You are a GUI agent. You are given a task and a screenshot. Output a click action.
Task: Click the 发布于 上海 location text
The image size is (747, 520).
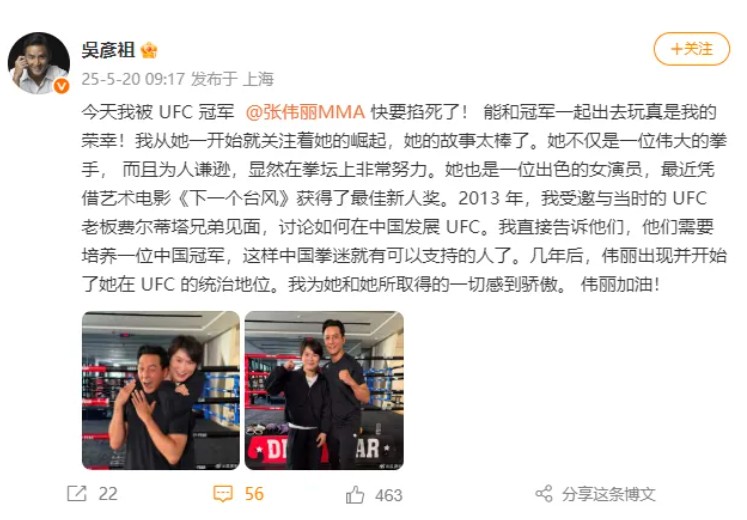232,79
